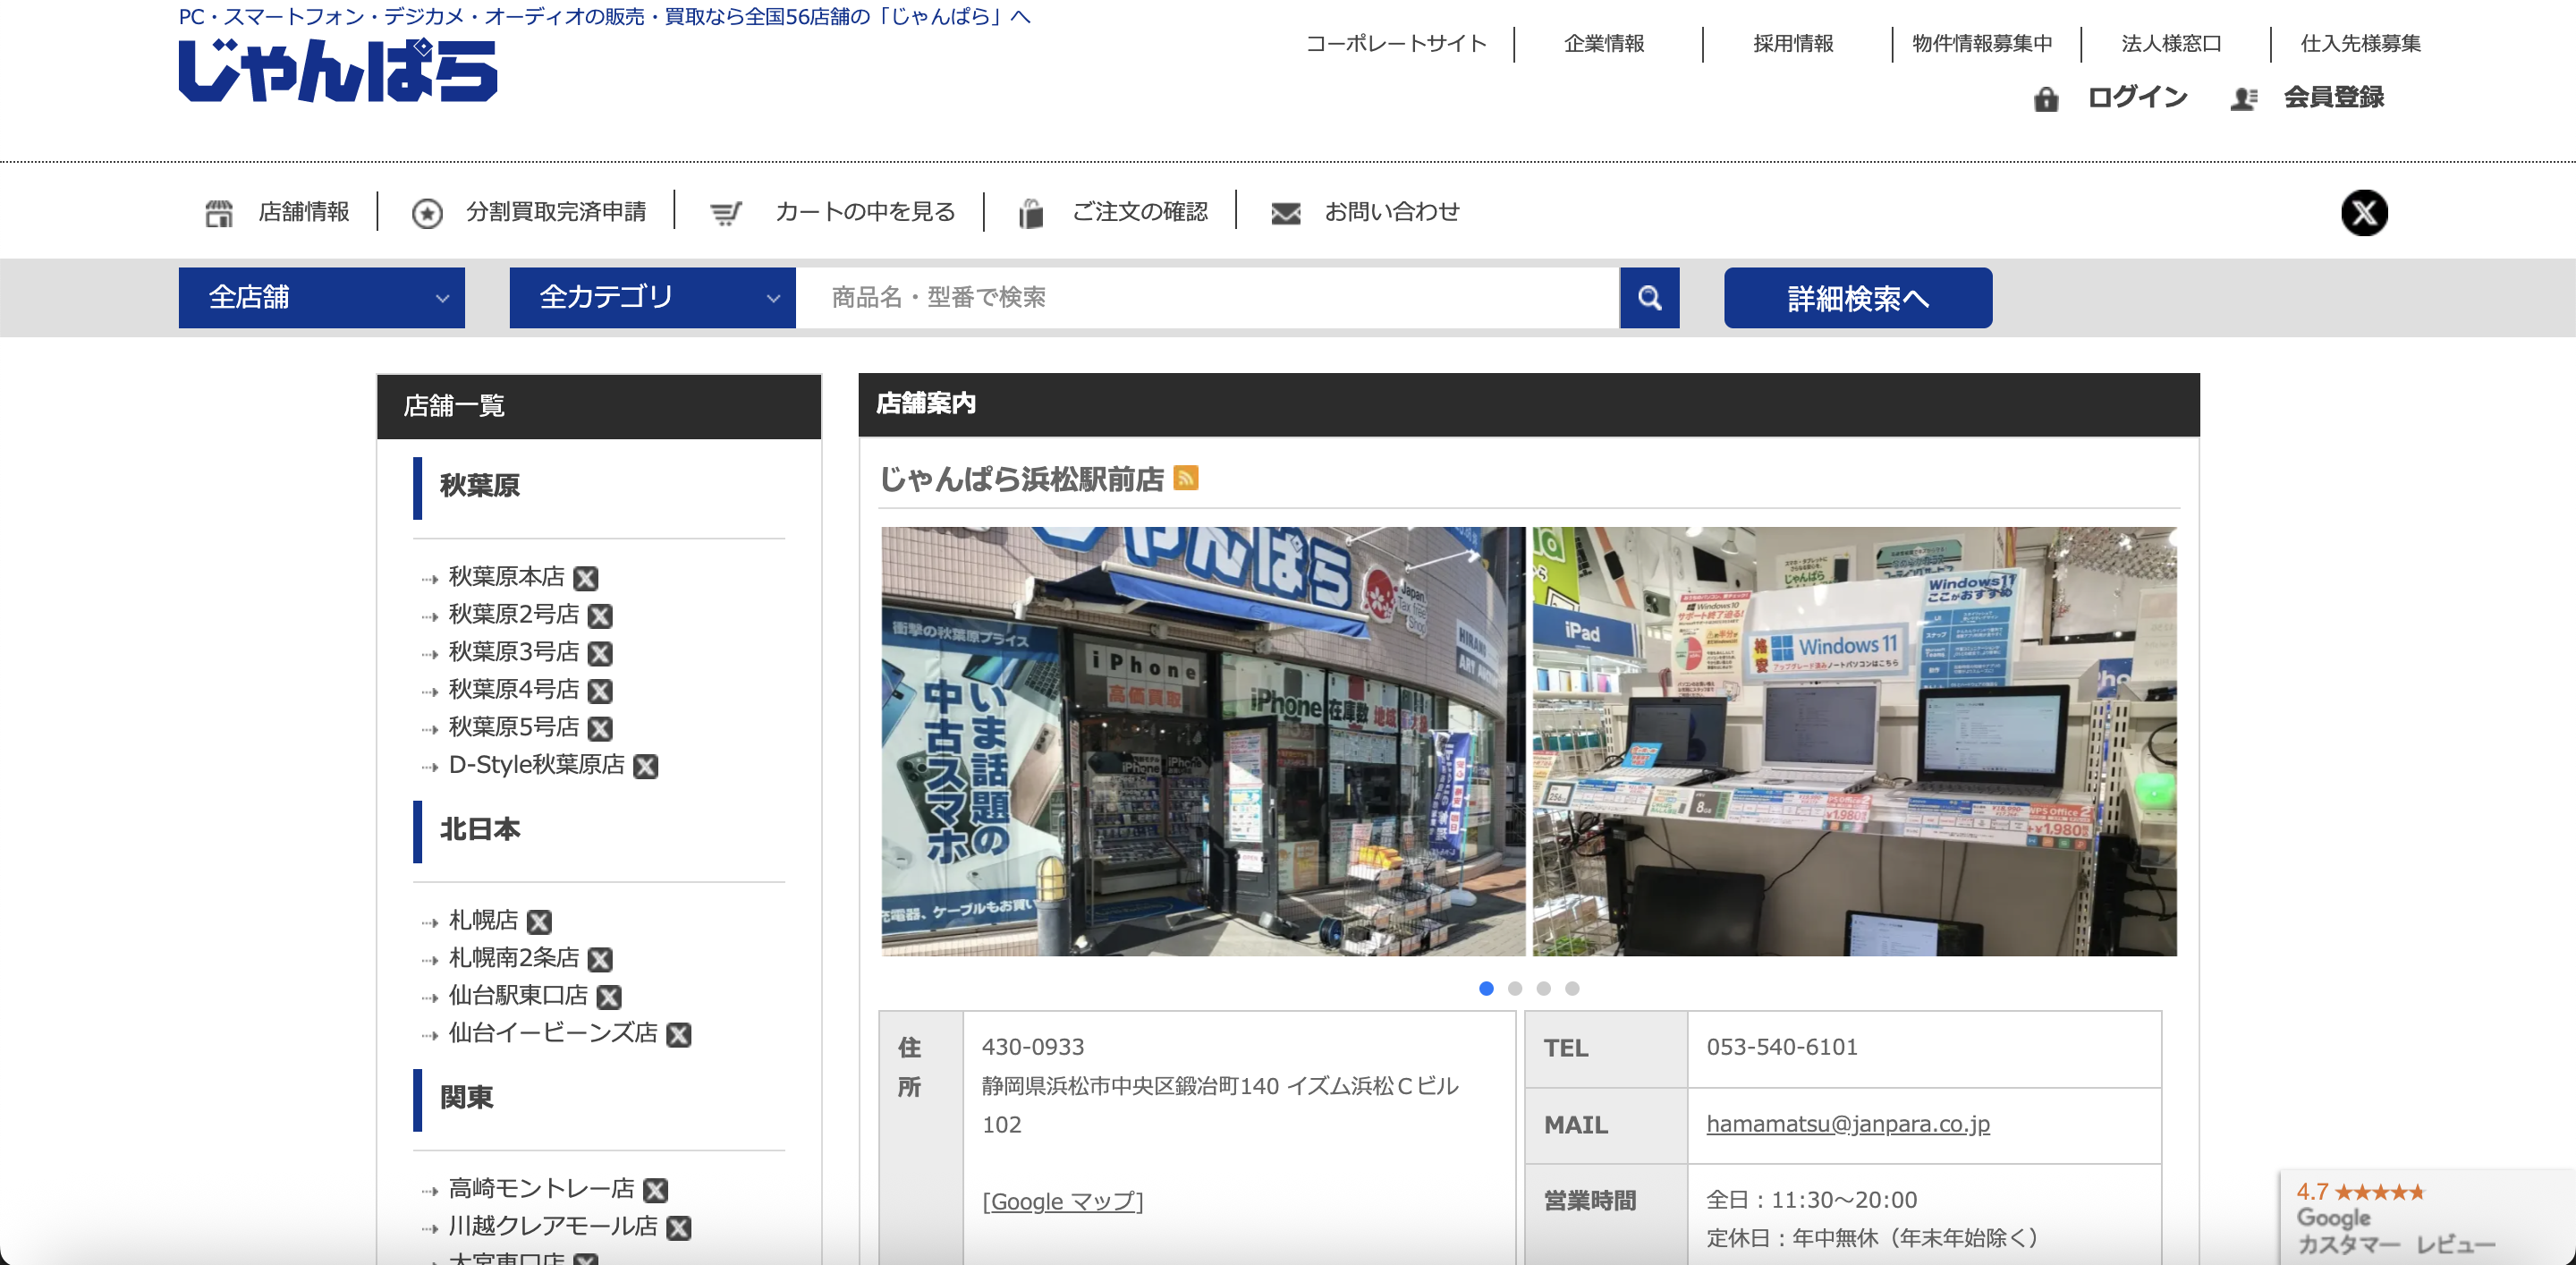The width and height of the screenshot is (2576, 1265).
Task: Open the Janpara logo homepage
Action: point(338,70)
